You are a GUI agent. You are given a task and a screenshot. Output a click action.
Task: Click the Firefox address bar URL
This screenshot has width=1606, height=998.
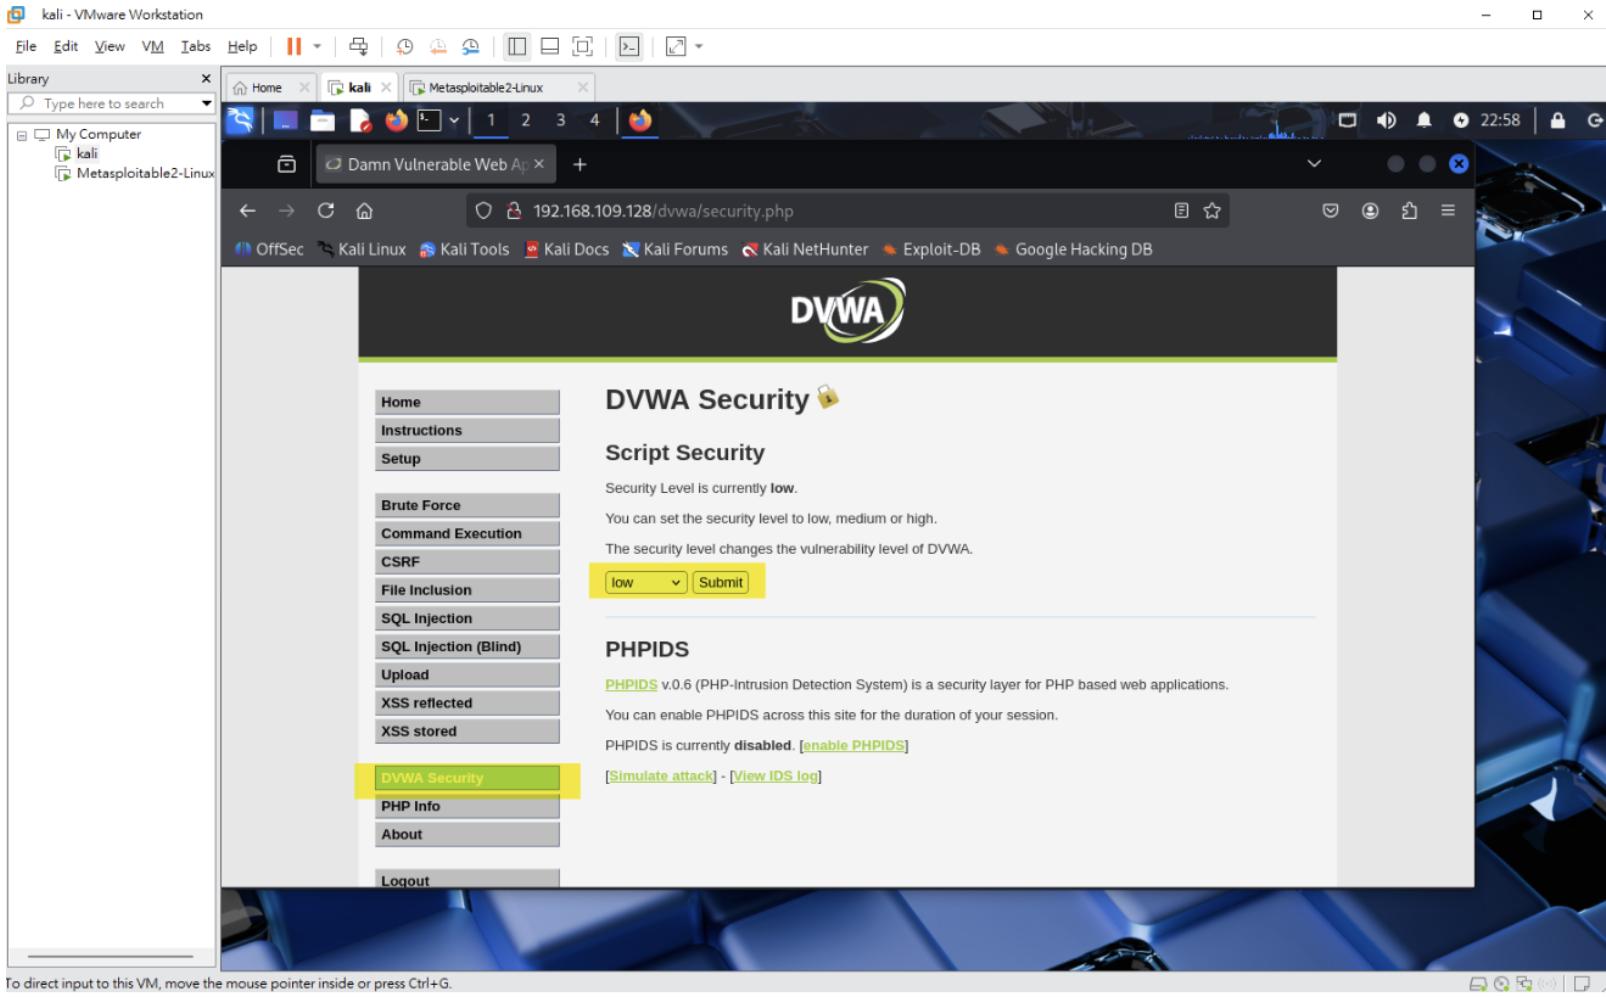click(x=663, y=211)
